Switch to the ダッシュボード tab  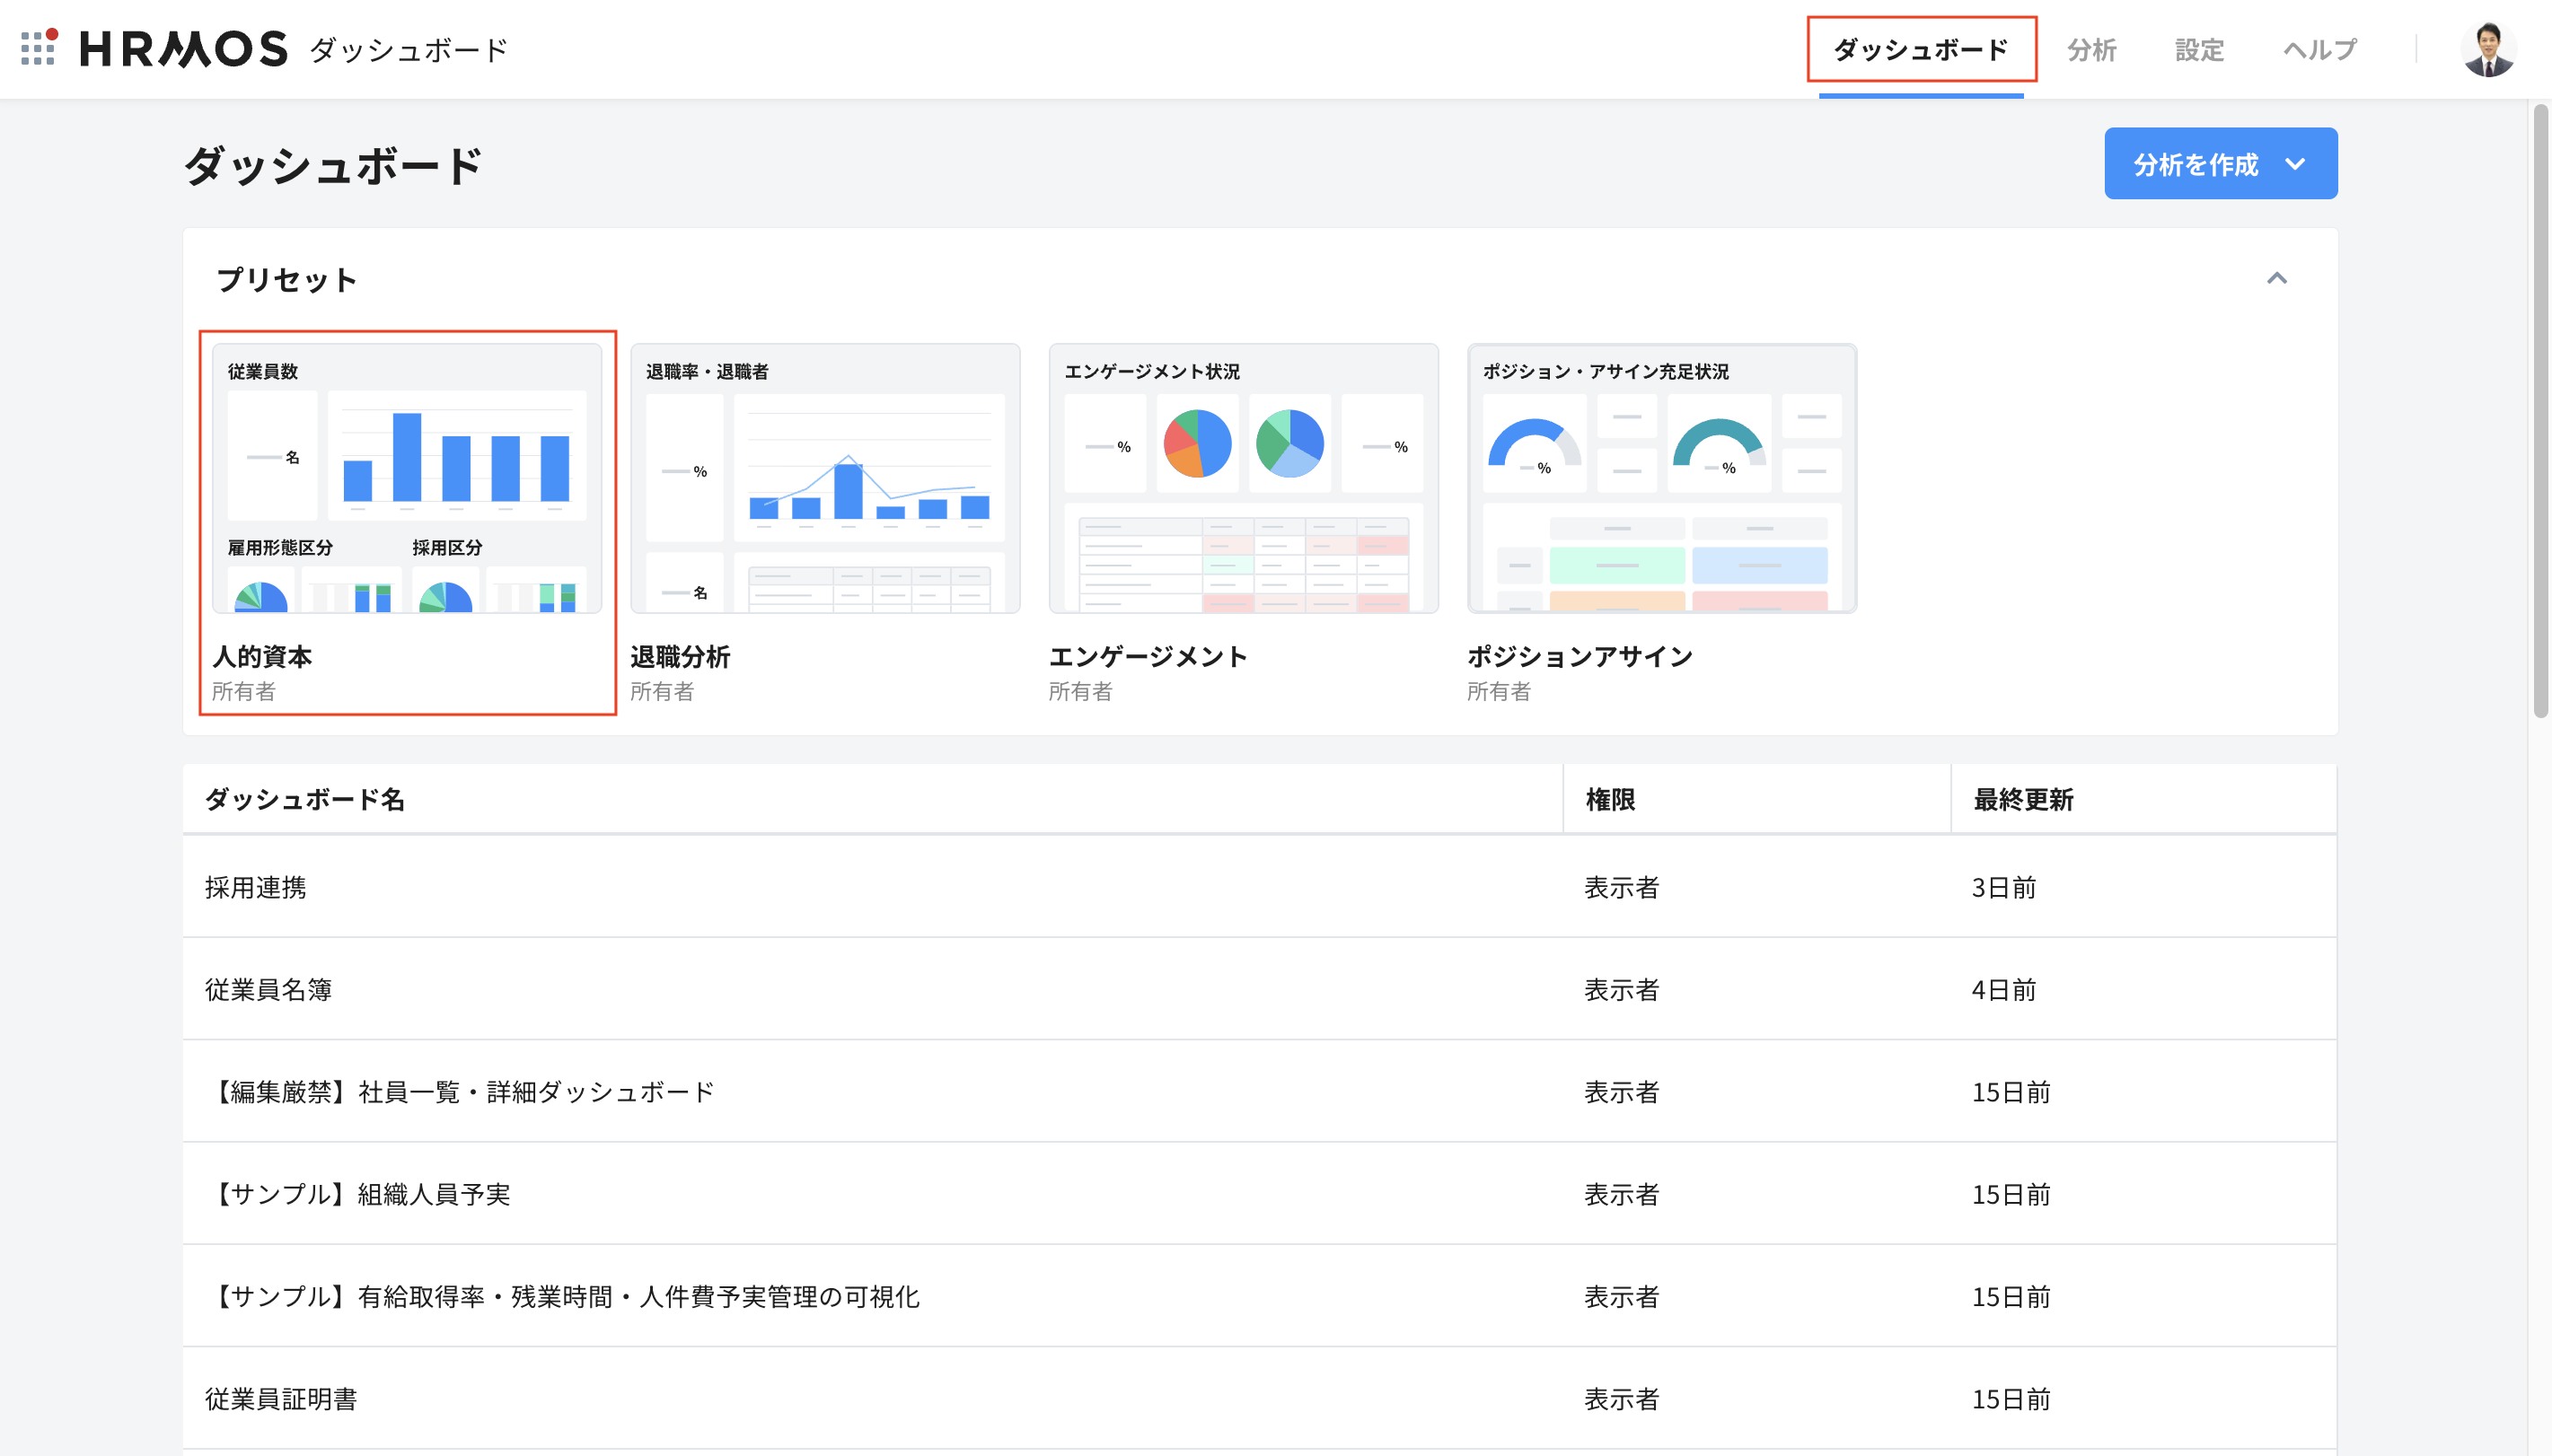pyautogui.click(x=1920, y=49)
